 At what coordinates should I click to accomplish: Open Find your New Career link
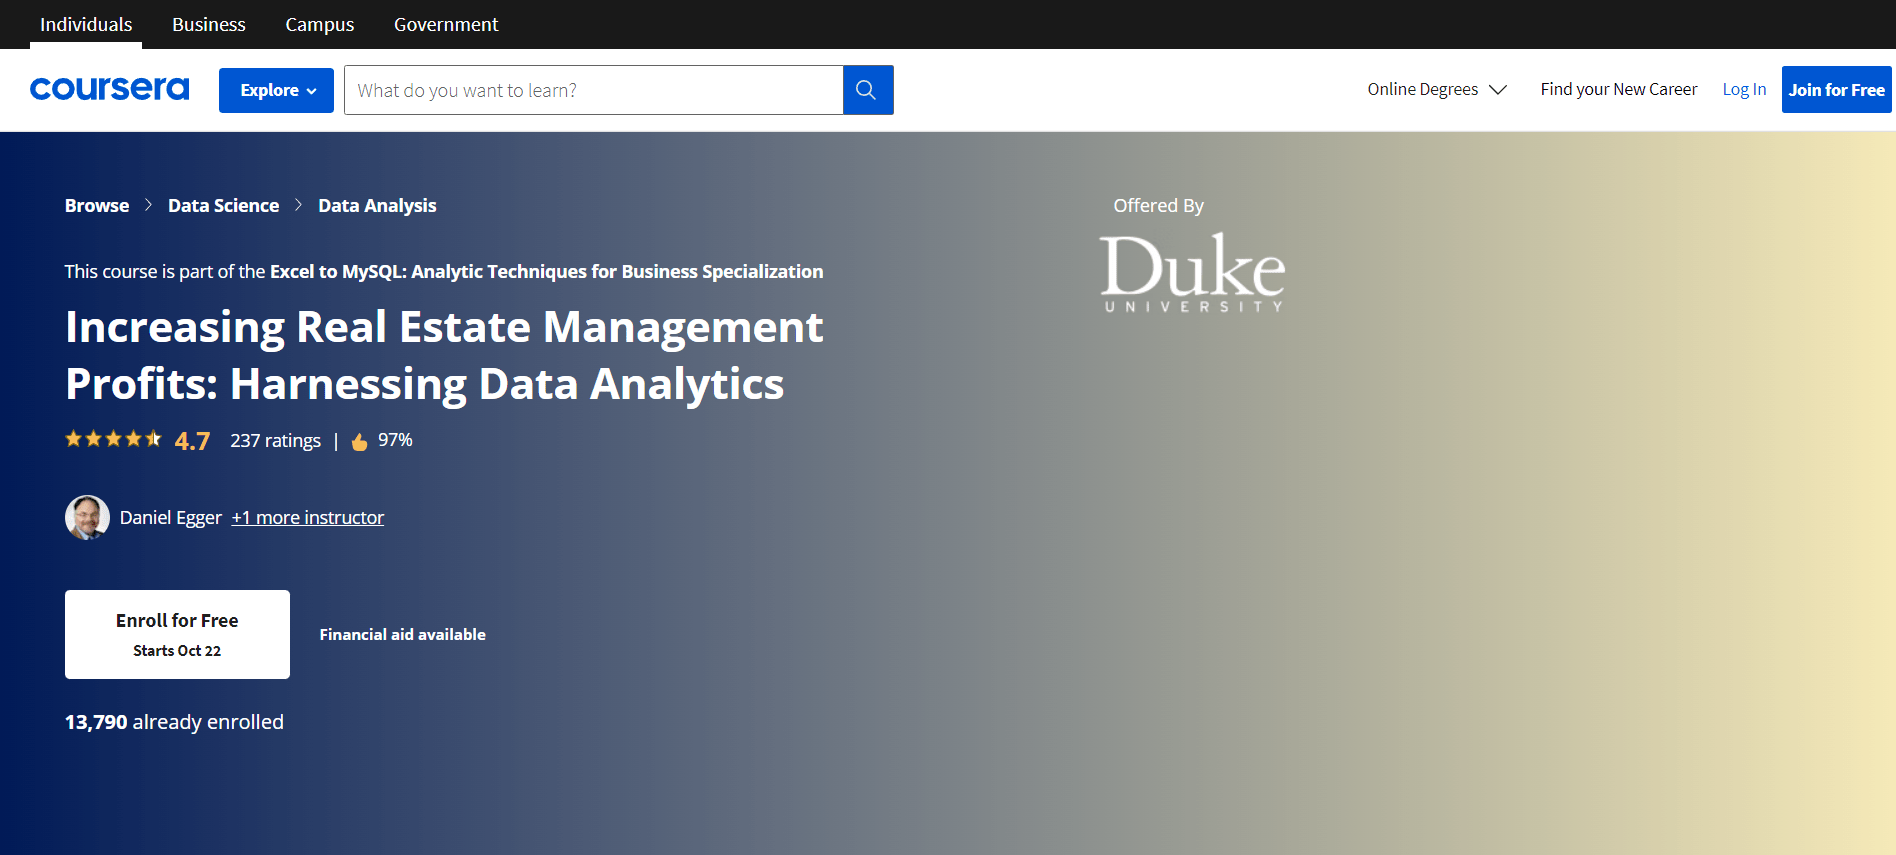(1618, 89)
